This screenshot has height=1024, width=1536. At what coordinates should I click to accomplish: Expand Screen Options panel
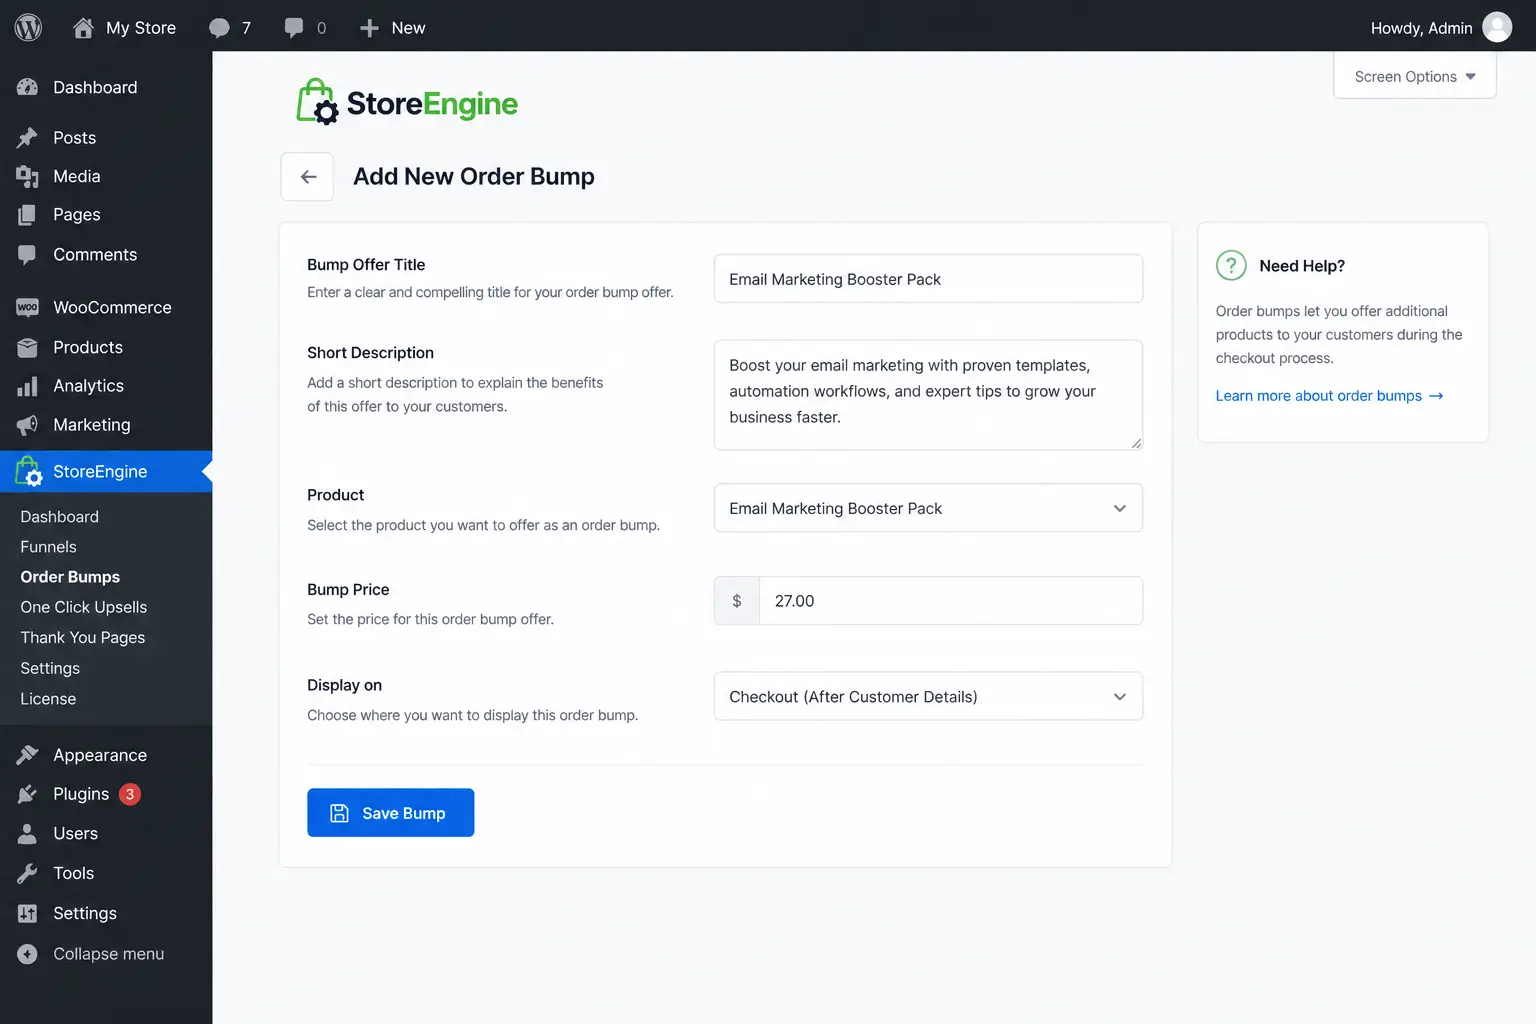tap(1415, 76)
